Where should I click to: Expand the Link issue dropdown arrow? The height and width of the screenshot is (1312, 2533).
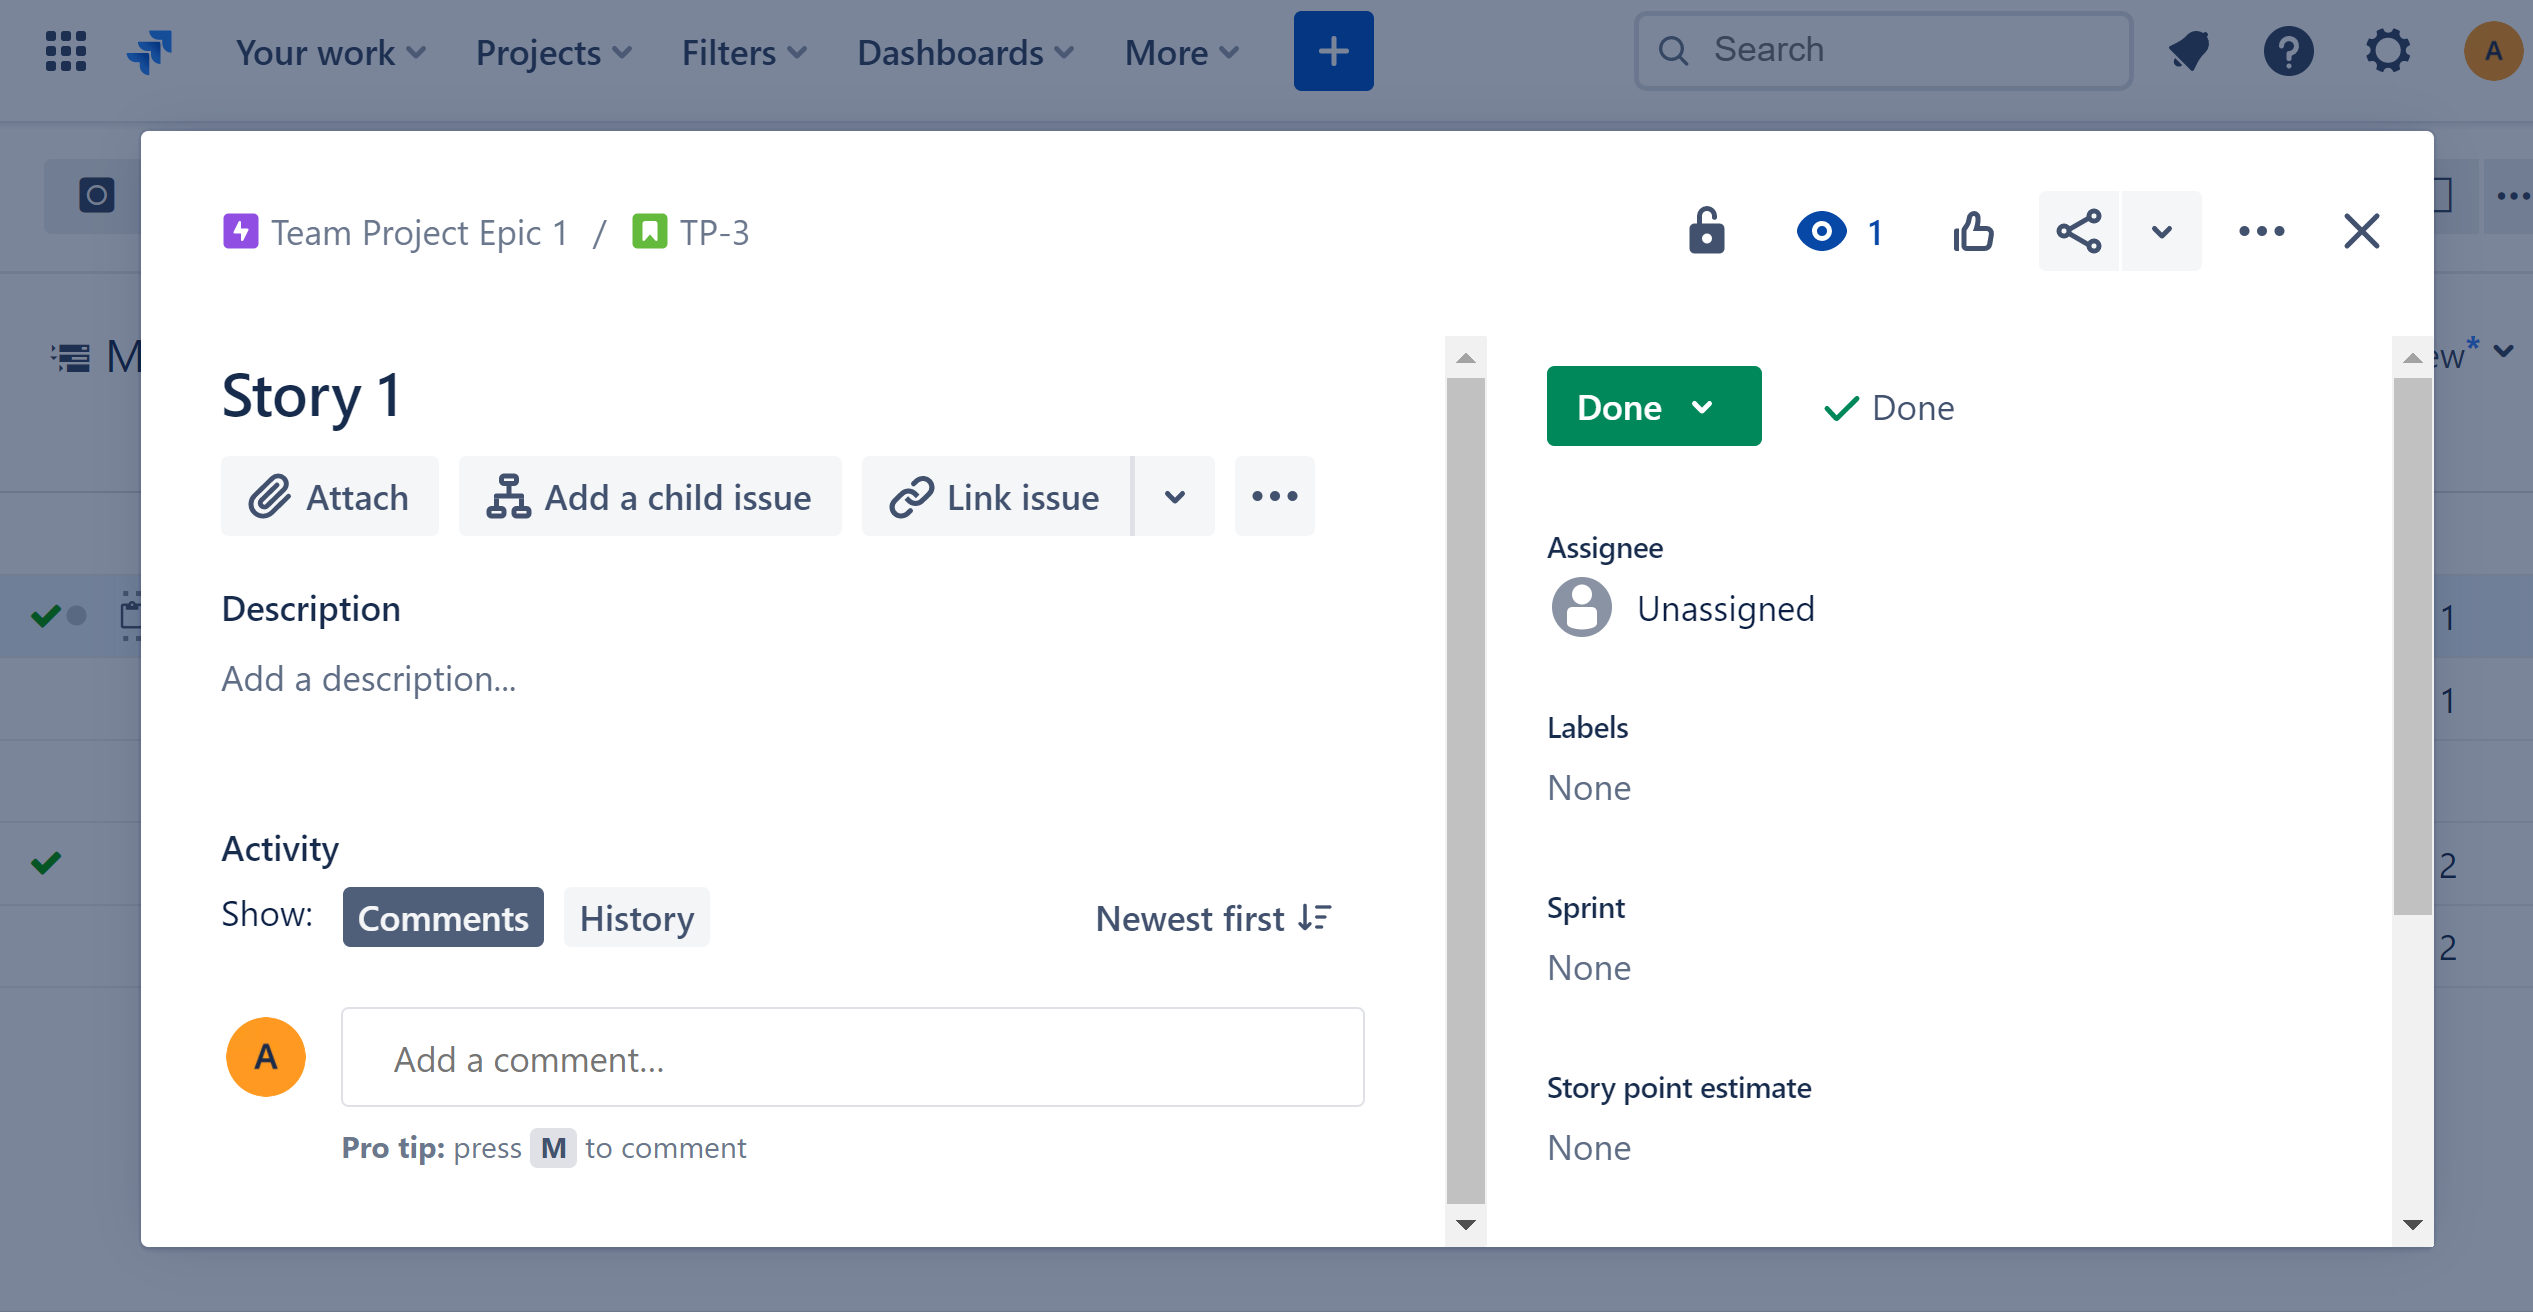click(1174, 497)
